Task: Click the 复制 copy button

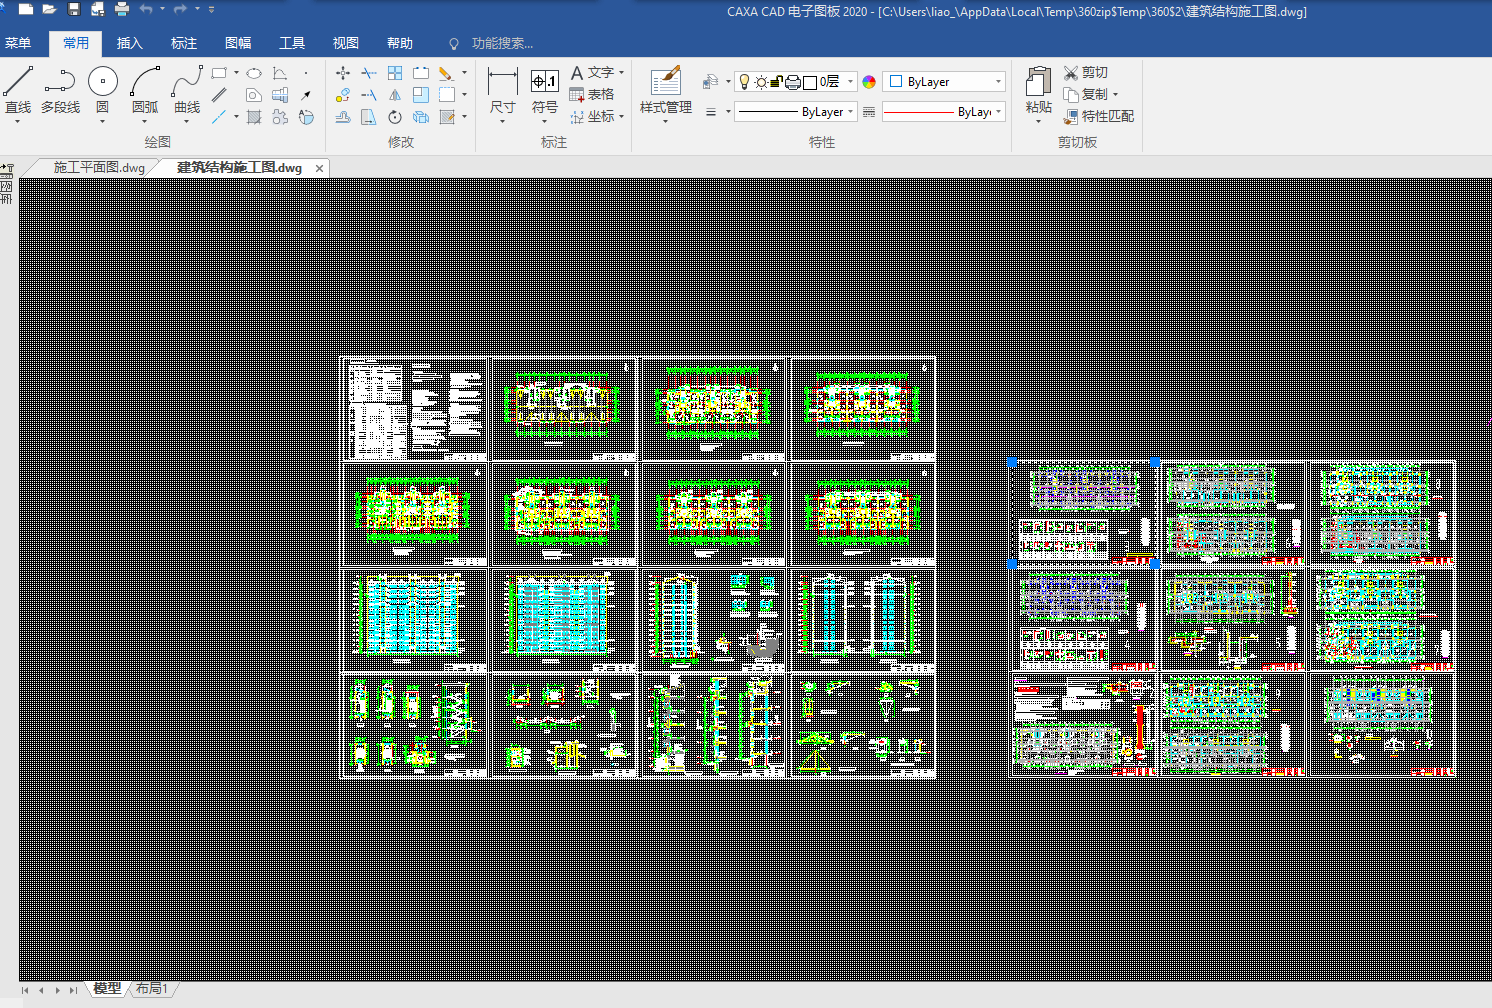Action: [x=1086, y=95]
